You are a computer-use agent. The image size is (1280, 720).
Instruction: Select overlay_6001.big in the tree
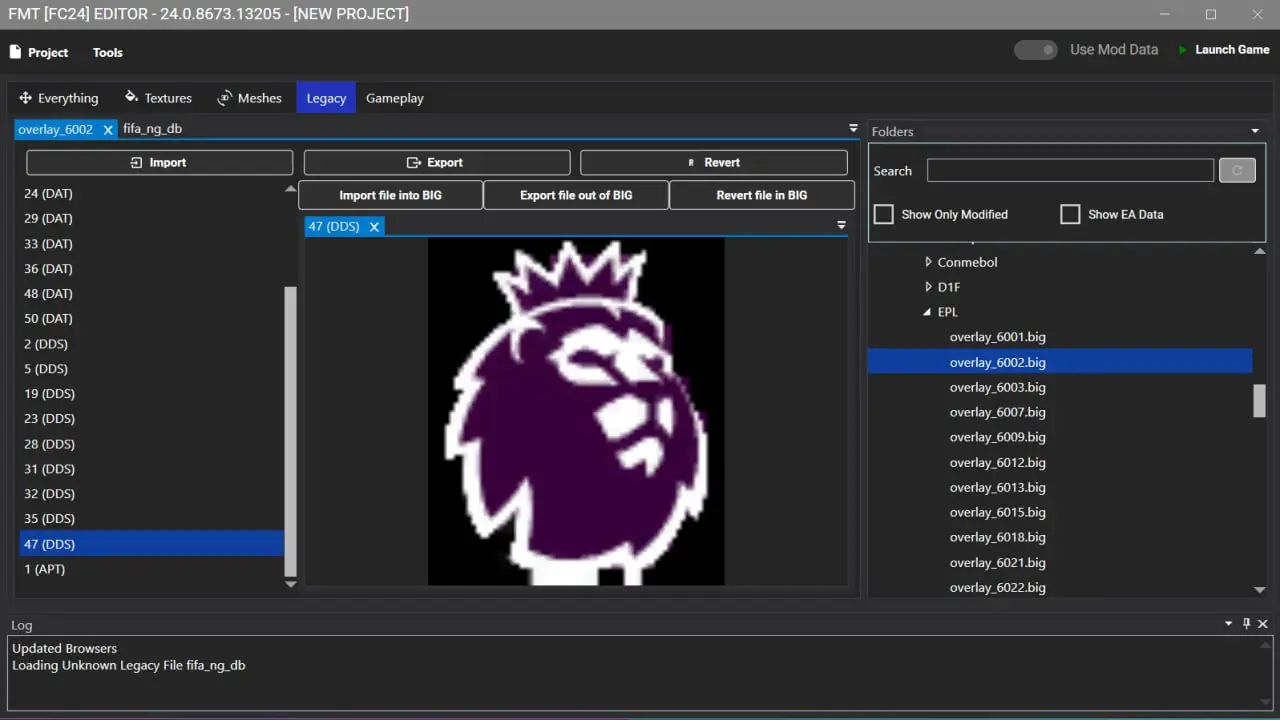[998, 337]
